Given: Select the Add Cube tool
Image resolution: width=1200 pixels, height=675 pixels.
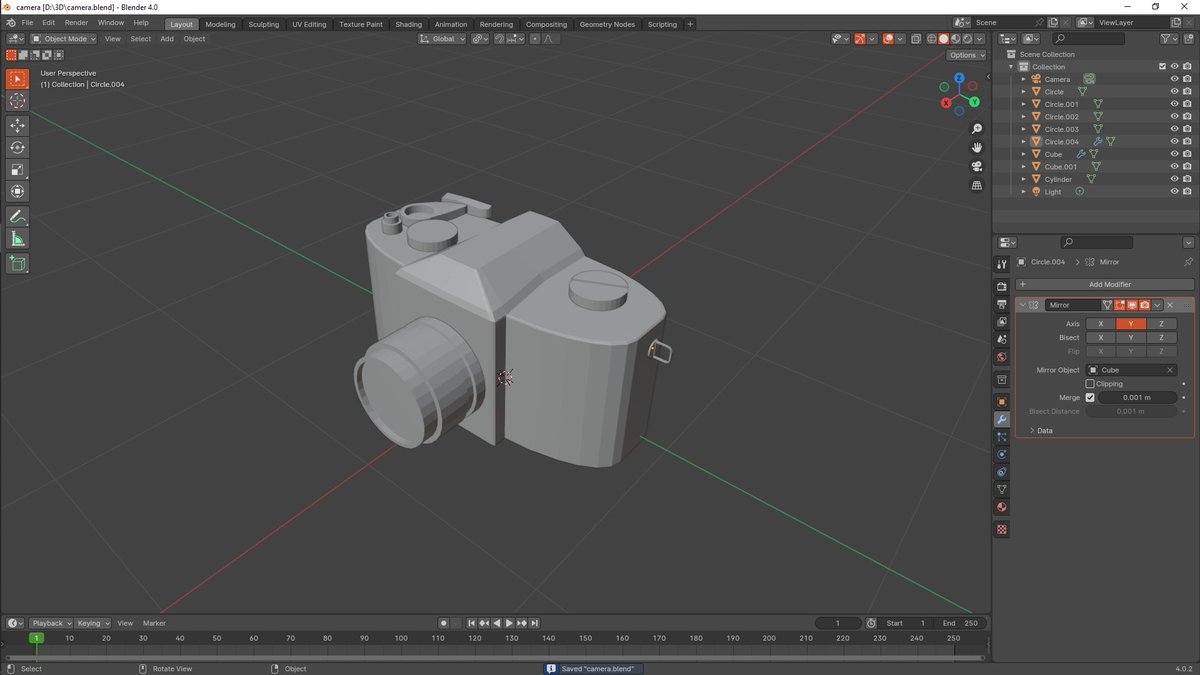Looking at the screenshot, I should coord(17,263).
